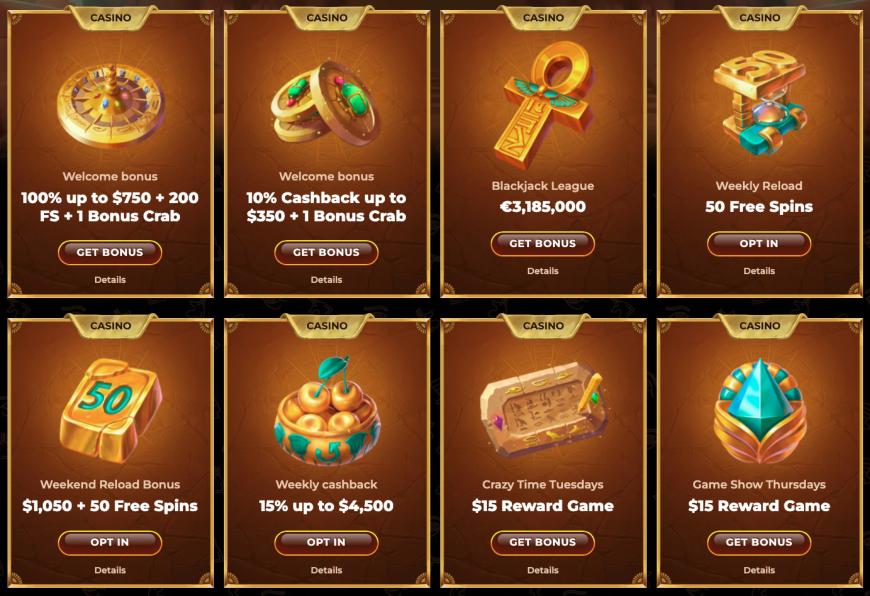Click the CASINO tag on Weekly Reload card
This screenshot has width=870, height=596.
[x=760, y=18]
